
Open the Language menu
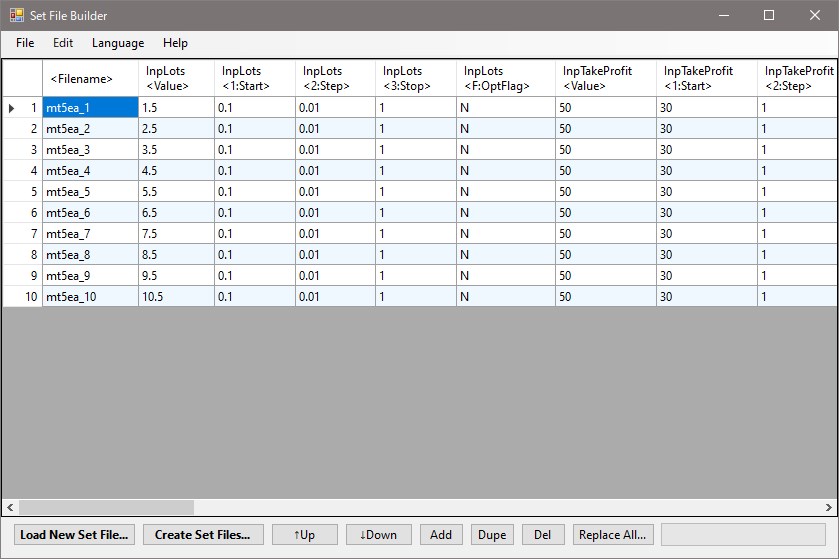[x=118, y=43]
